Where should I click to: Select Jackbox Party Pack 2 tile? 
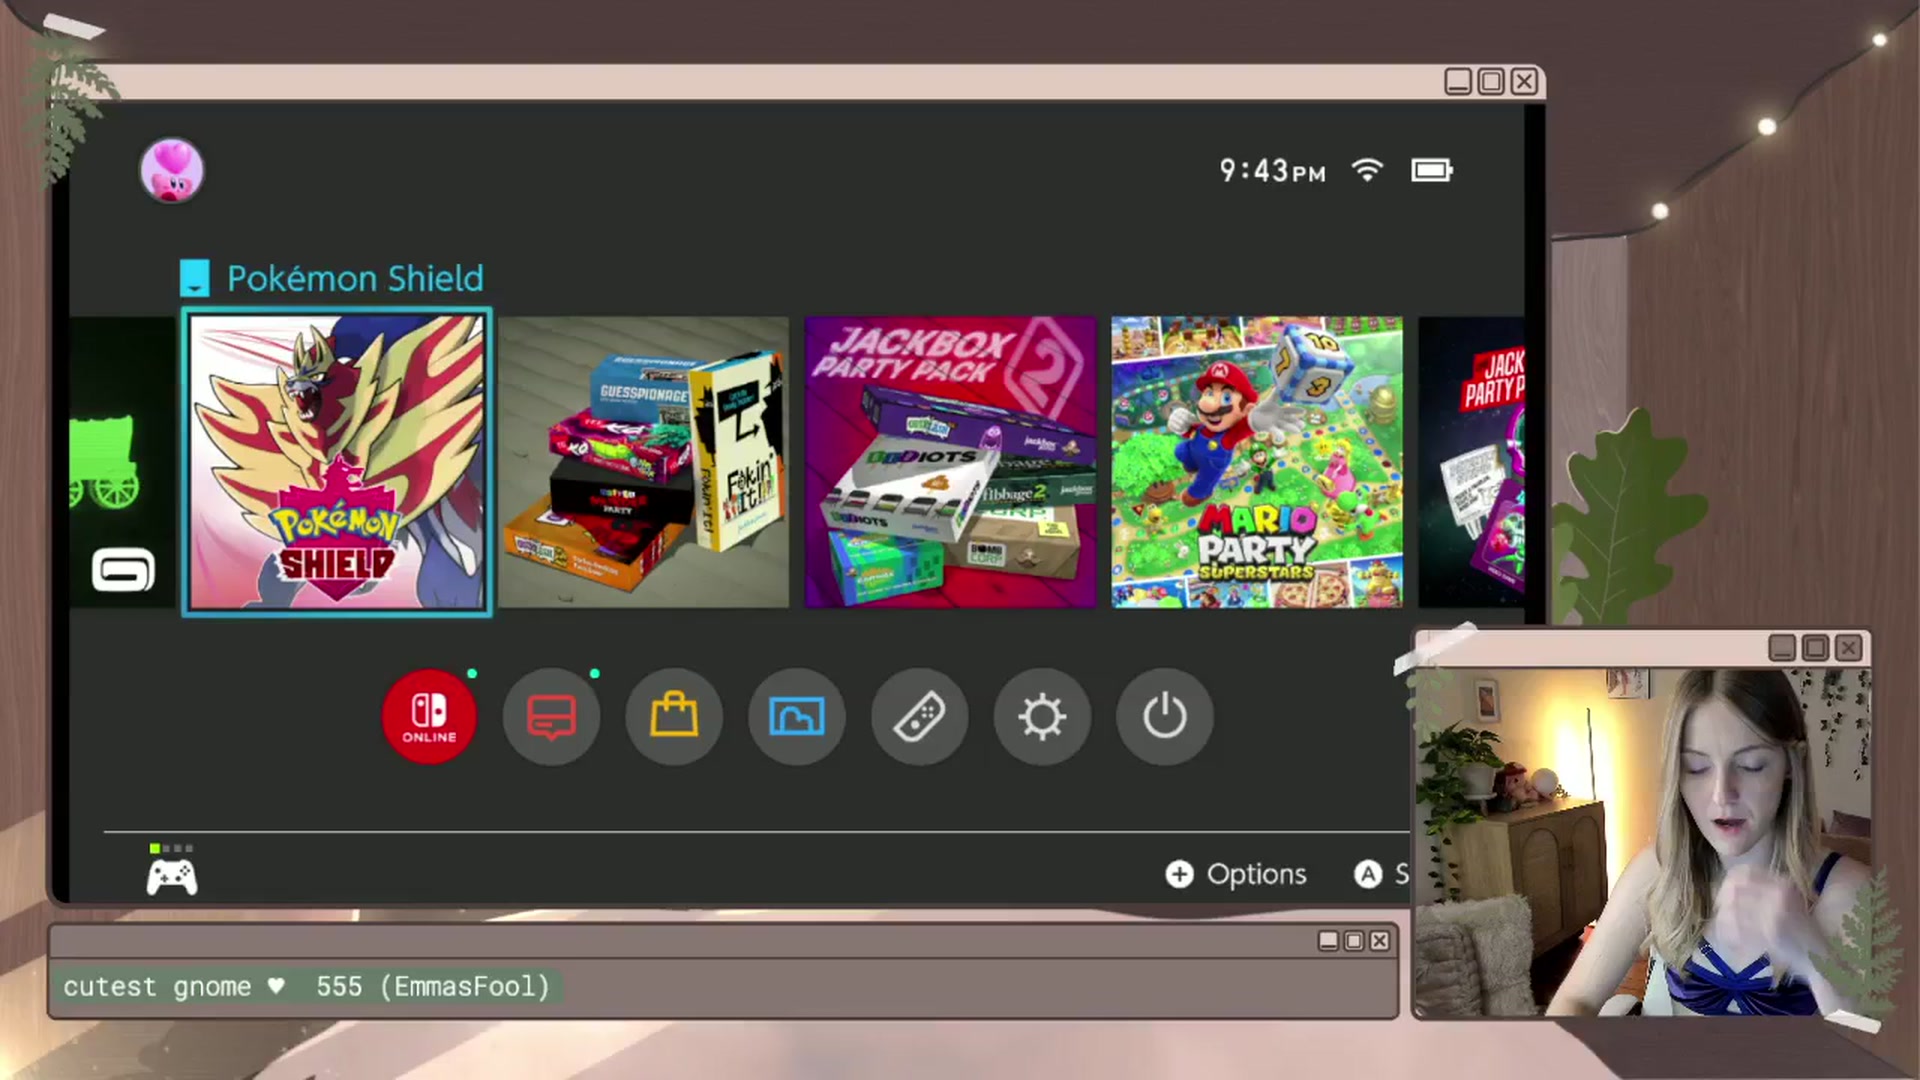950,462
